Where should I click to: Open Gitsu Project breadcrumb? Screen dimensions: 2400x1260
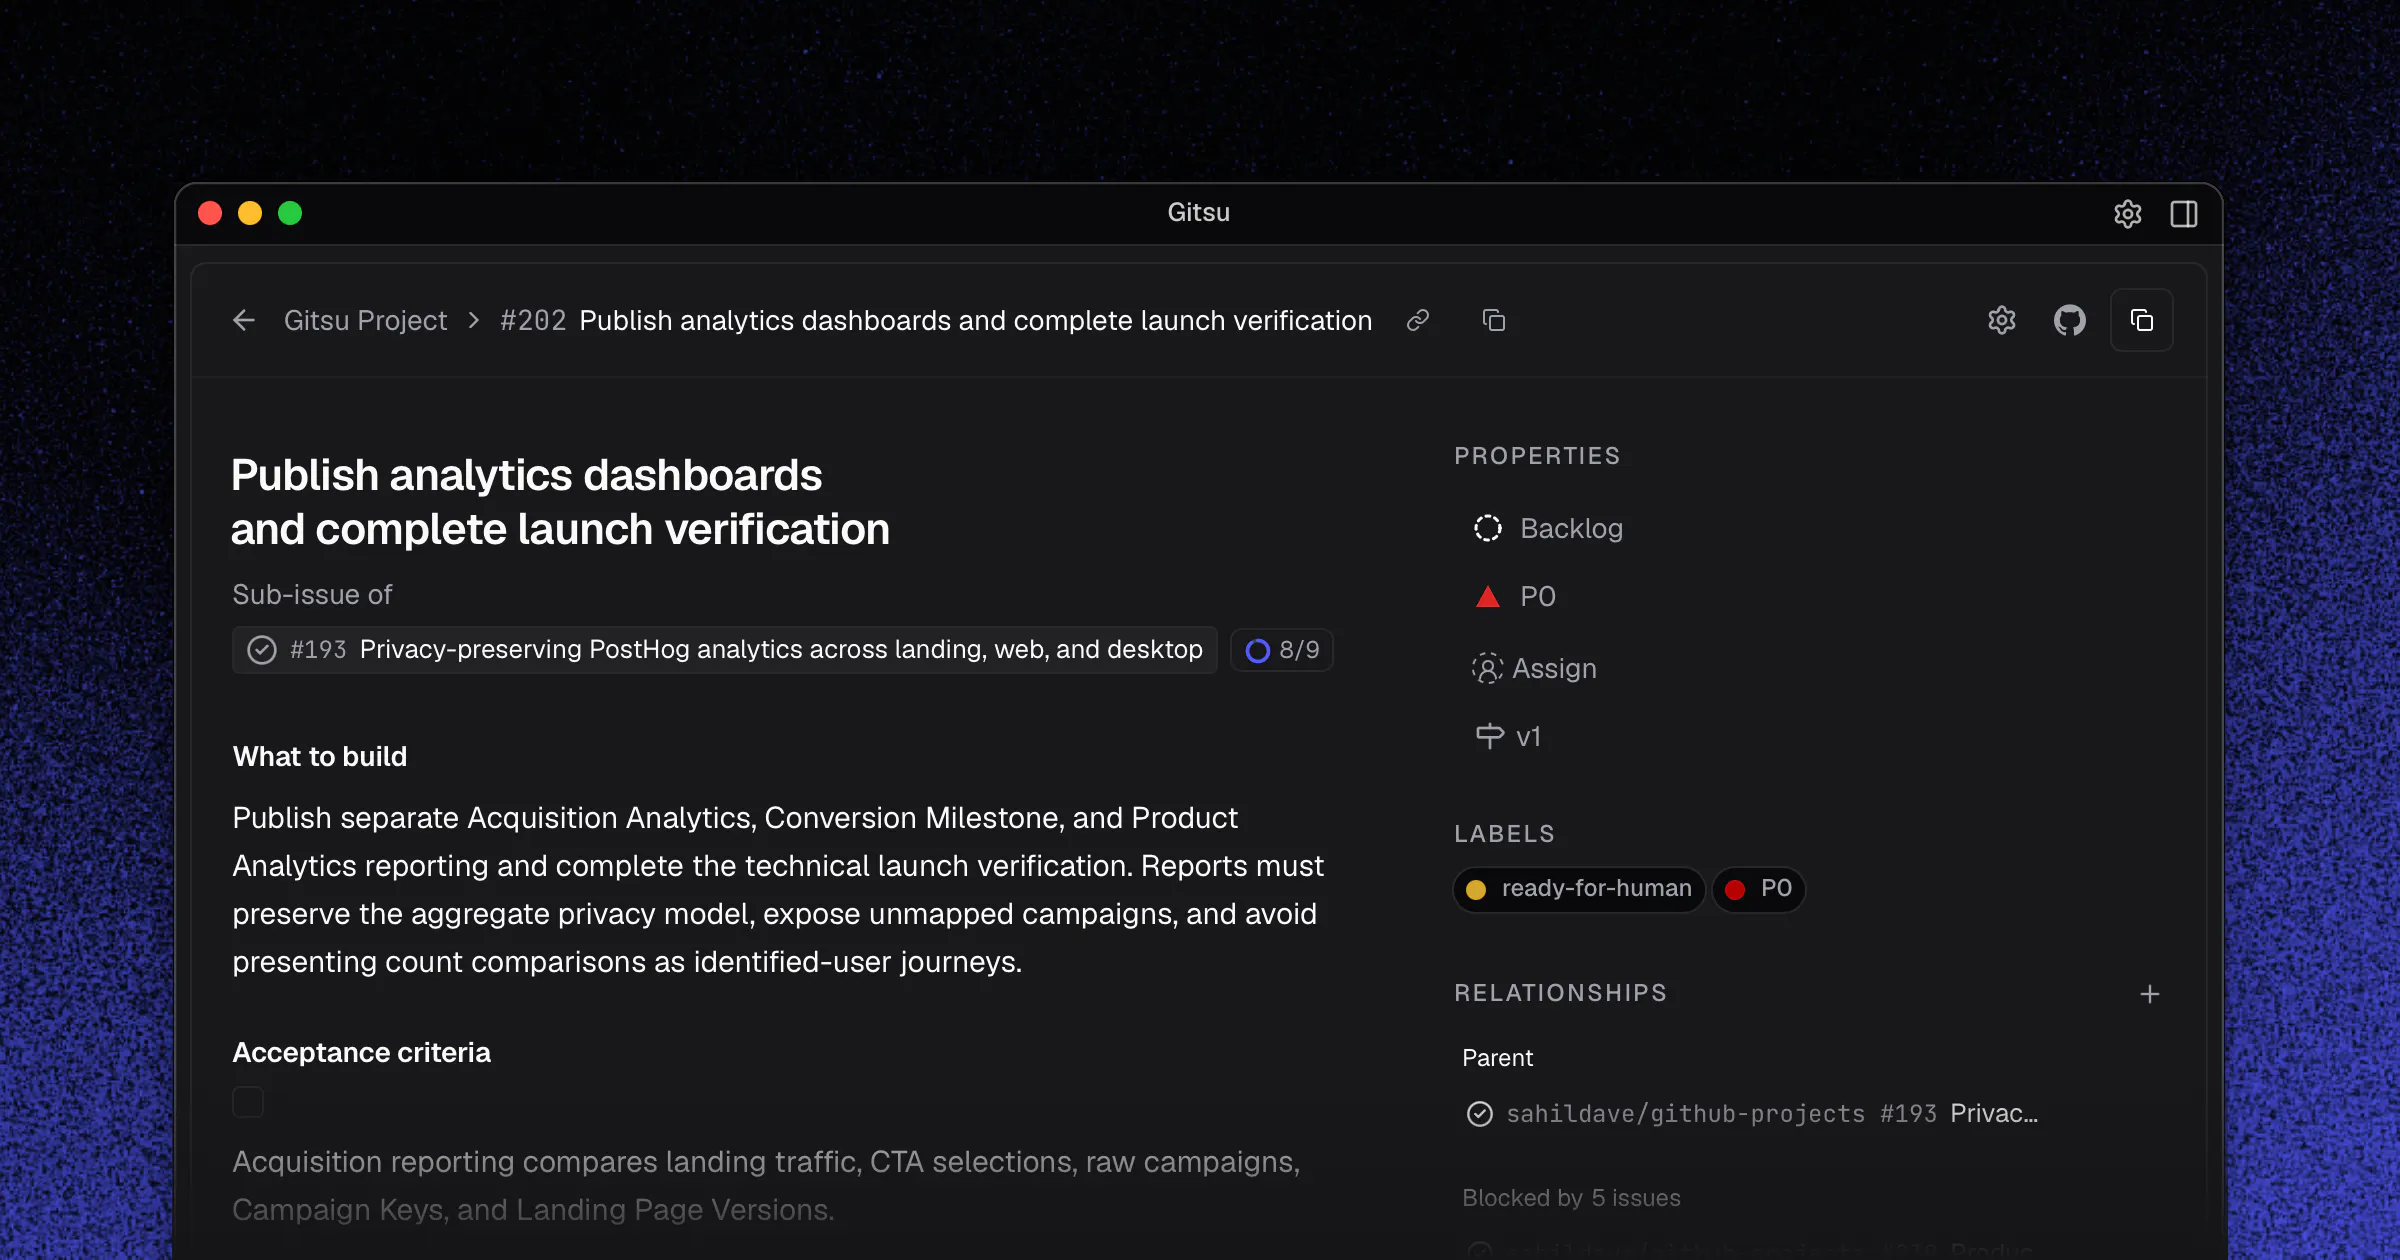pyautogui.click(x=365, y=320)
